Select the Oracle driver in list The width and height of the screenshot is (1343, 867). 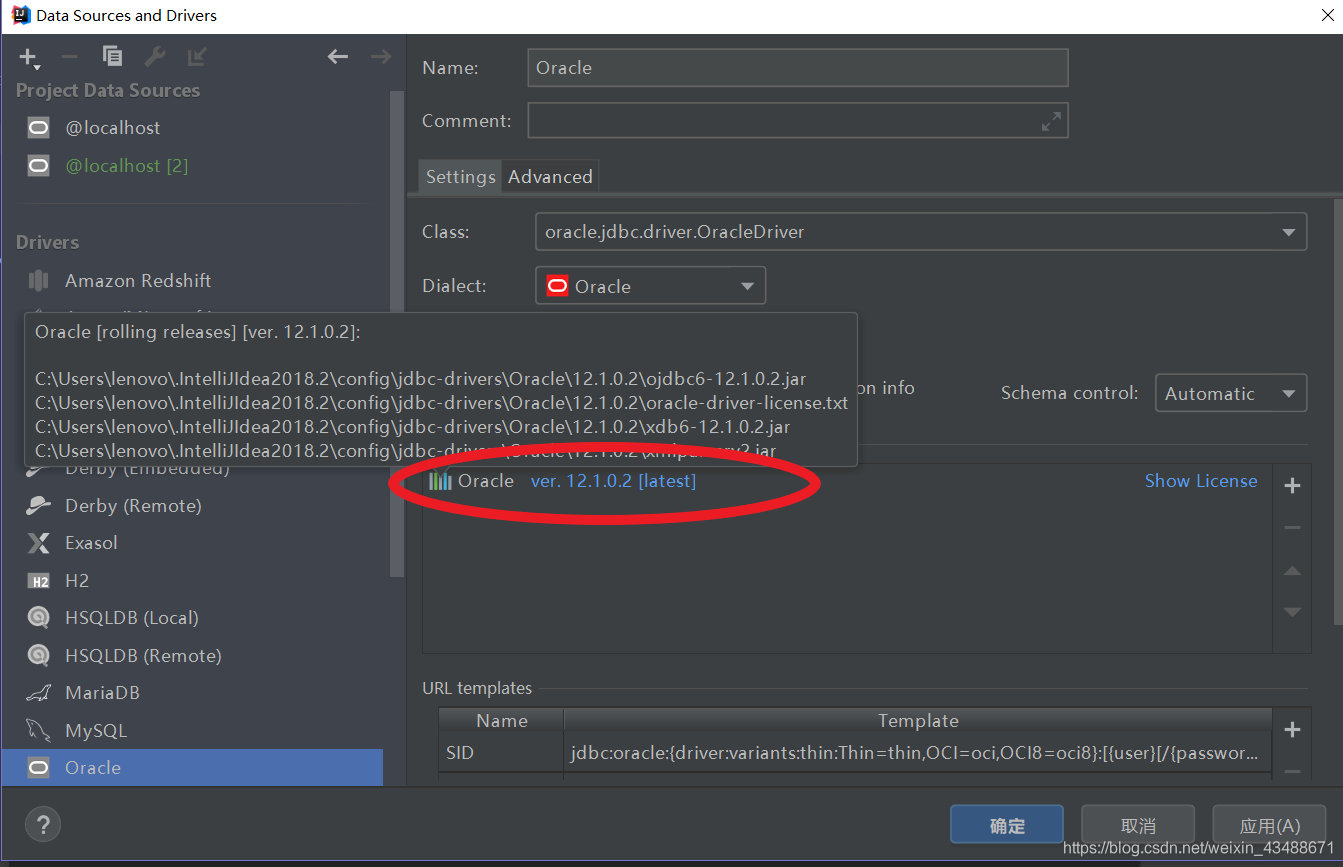(x=192, y=768)
